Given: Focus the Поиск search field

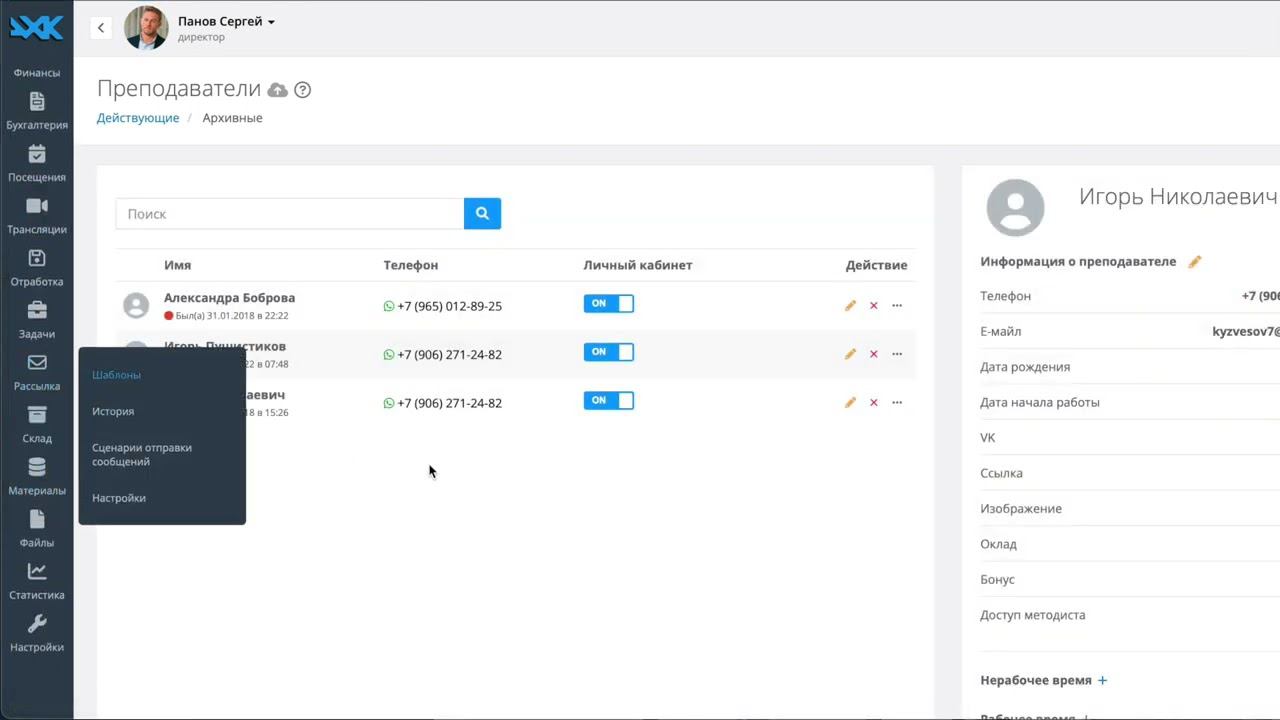Looking at the screenshot, I should [x=290, y=214].
